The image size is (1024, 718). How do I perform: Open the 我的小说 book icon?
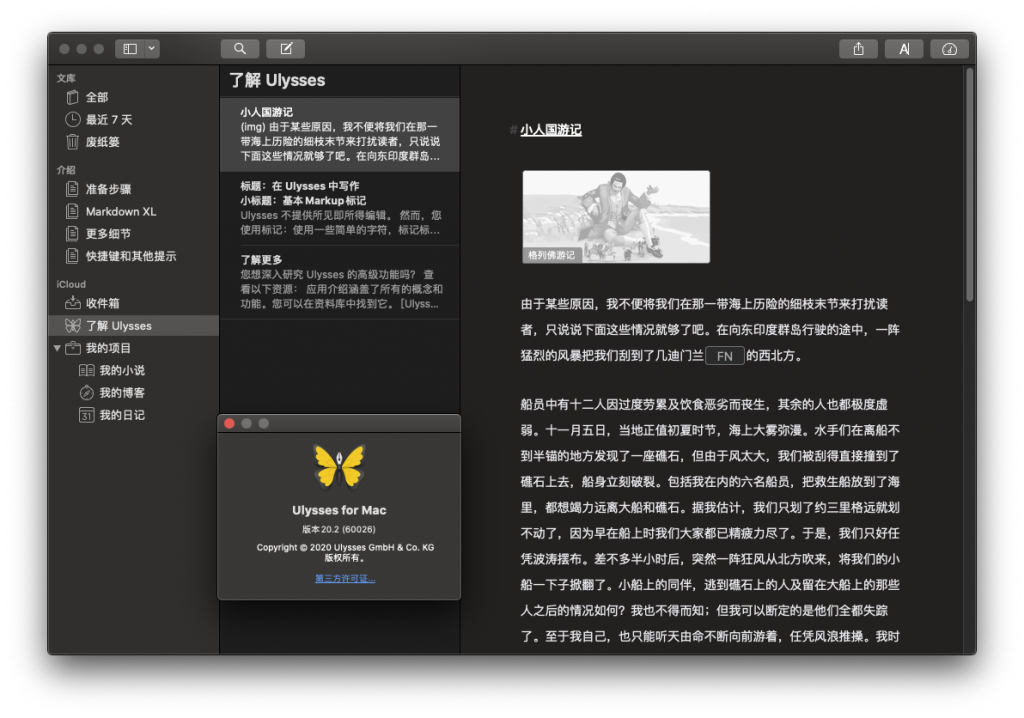(86, 370)
